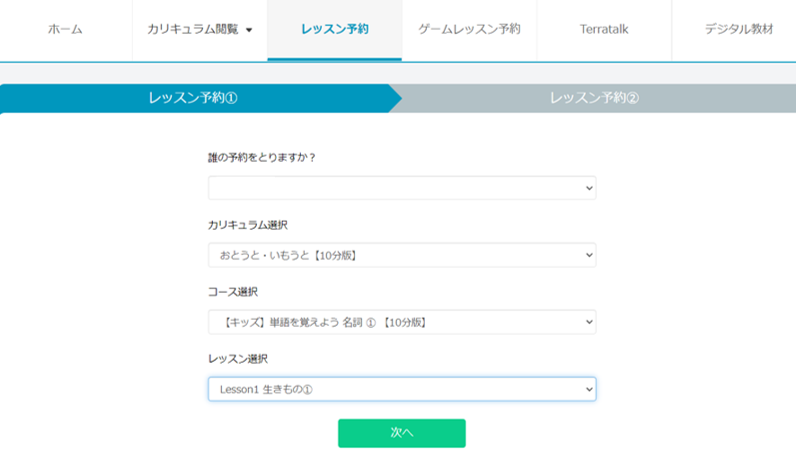Navigate to the デジタル教材 tab
This screenshot has width=797, height=475.
tap(738, 30)
